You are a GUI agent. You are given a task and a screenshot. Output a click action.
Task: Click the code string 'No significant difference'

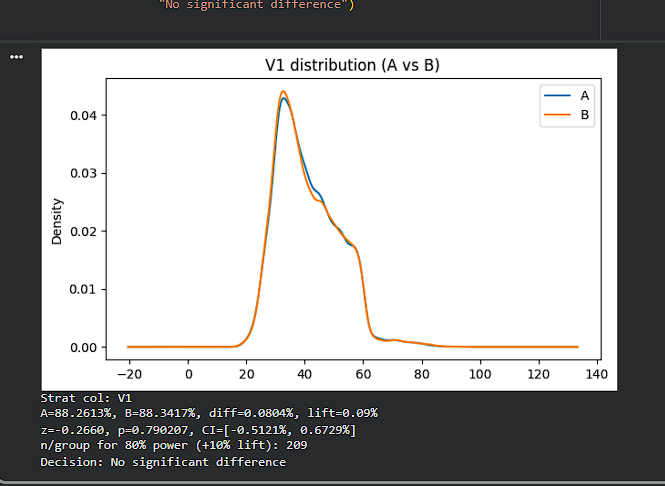point(254,5)
